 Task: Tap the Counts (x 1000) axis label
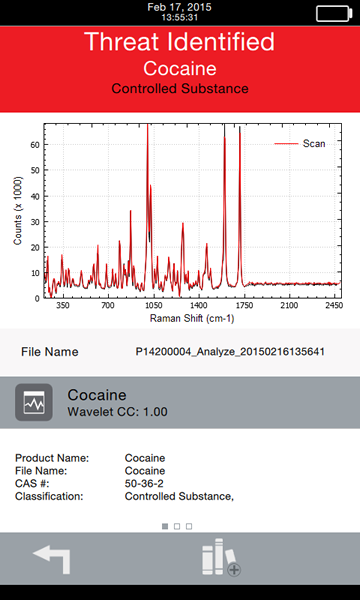tap(18, 210)
